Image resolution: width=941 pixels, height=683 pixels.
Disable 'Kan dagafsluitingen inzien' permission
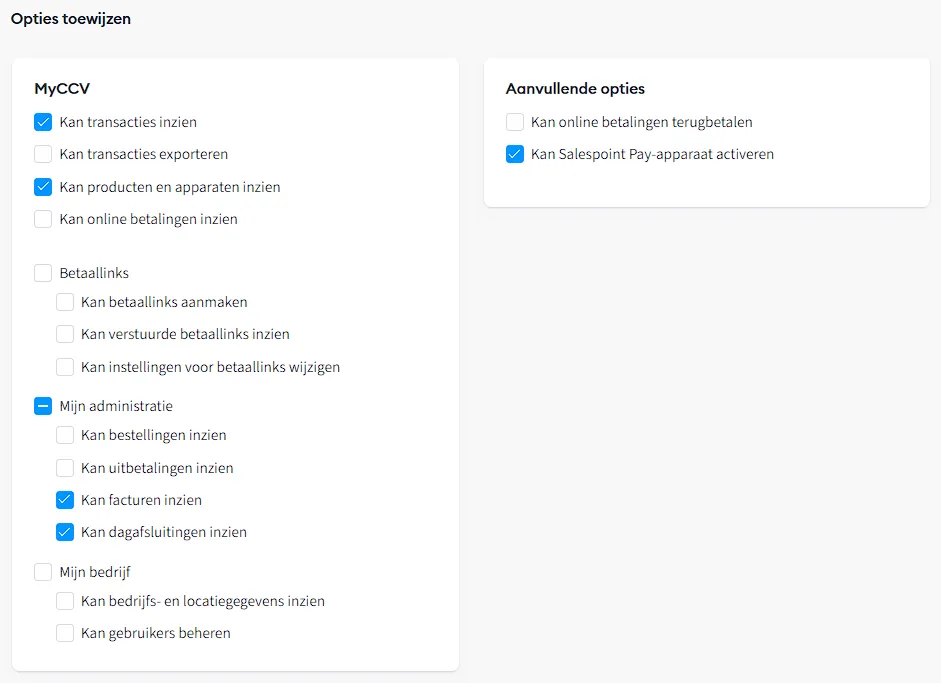[65, 532]
